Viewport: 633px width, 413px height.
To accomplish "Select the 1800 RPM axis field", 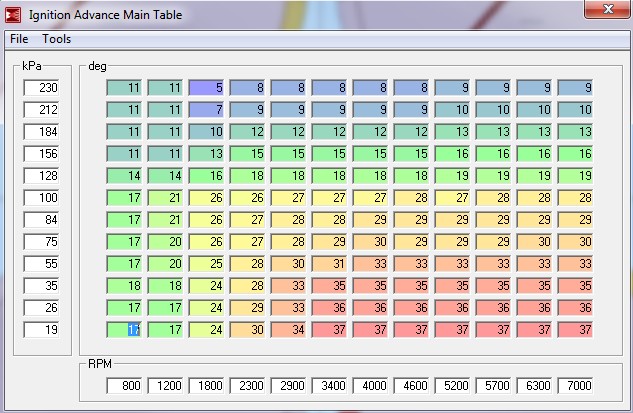I will point(206,386).
